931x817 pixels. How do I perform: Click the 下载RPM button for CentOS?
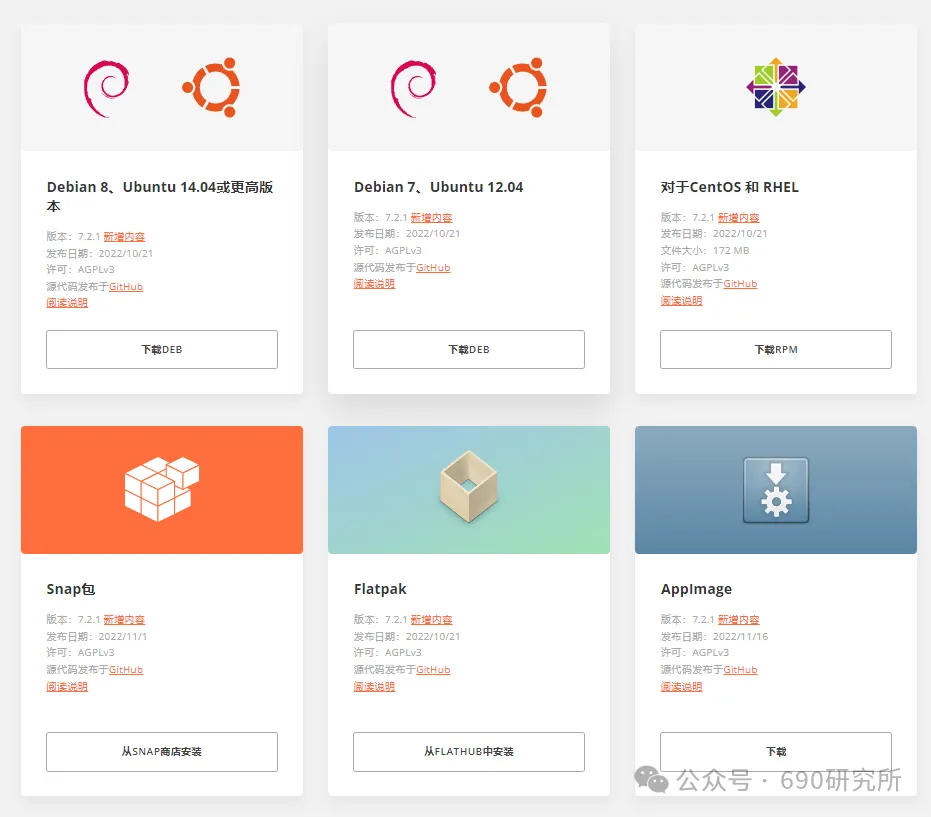tap(775, 349)
